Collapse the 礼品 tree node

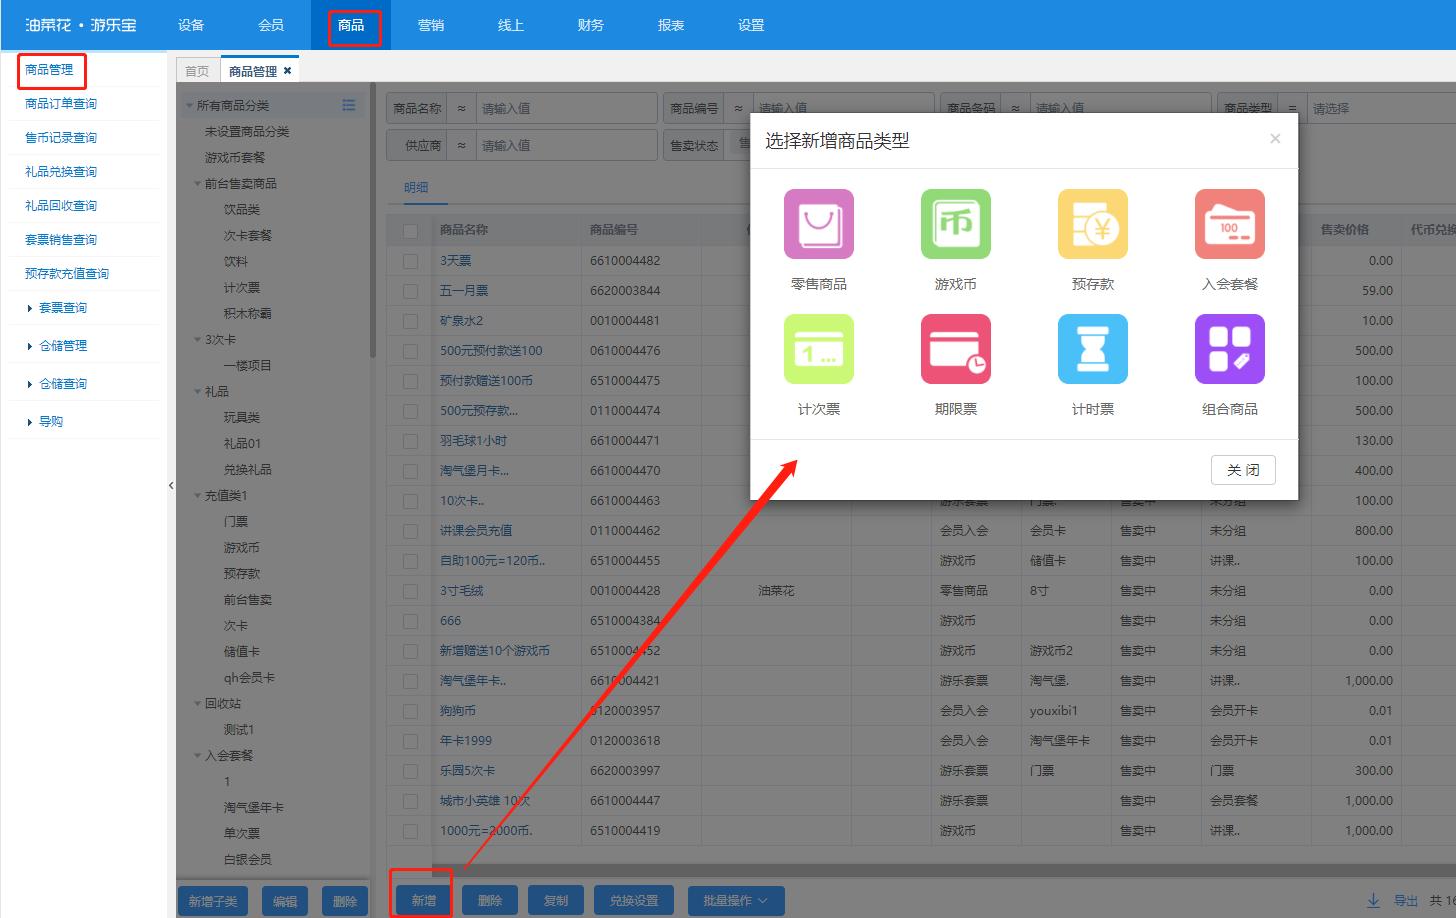coord(197,391)
